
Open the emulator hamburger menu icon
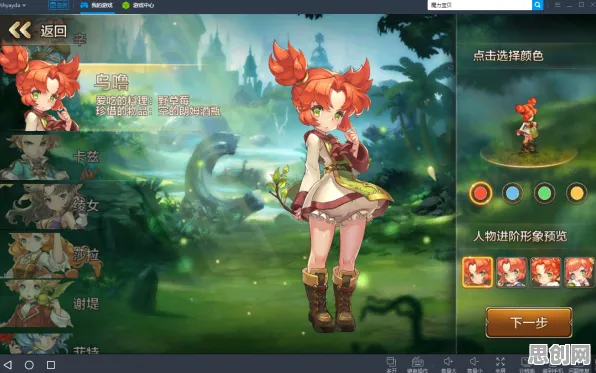558,5
